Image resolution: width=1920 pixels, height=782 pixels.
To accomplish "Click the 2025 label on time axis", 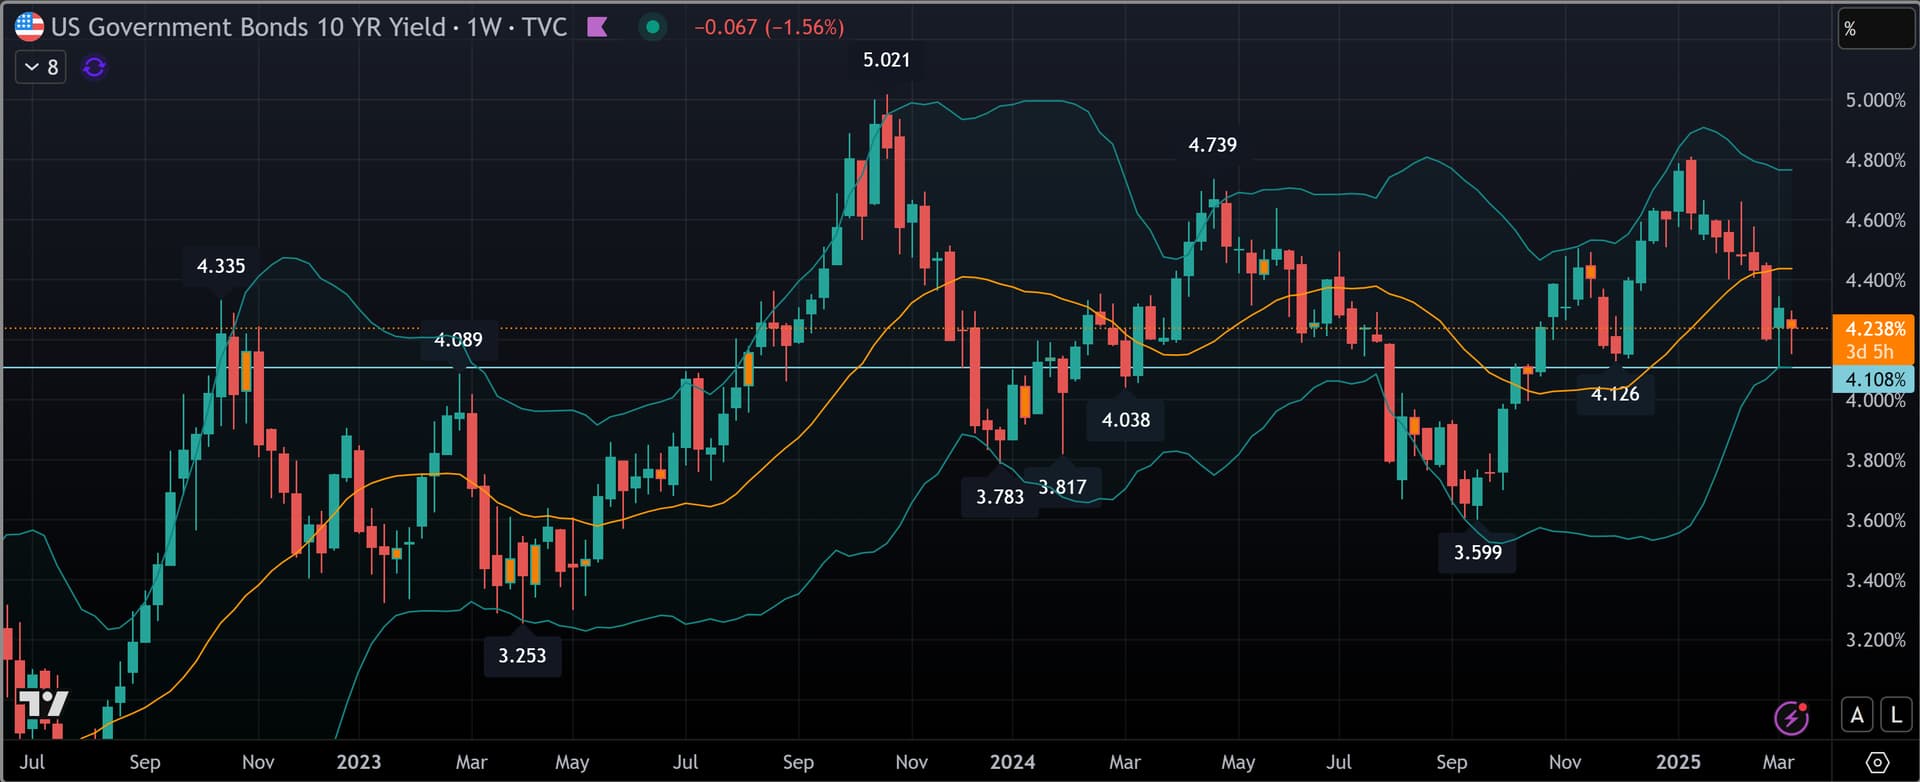I will 1677,762.
